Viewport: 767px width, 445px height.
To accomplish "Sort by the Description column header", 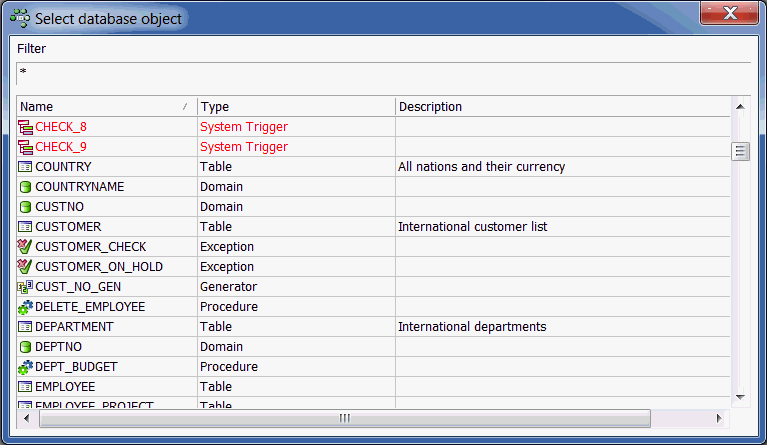I will [563, 107].
